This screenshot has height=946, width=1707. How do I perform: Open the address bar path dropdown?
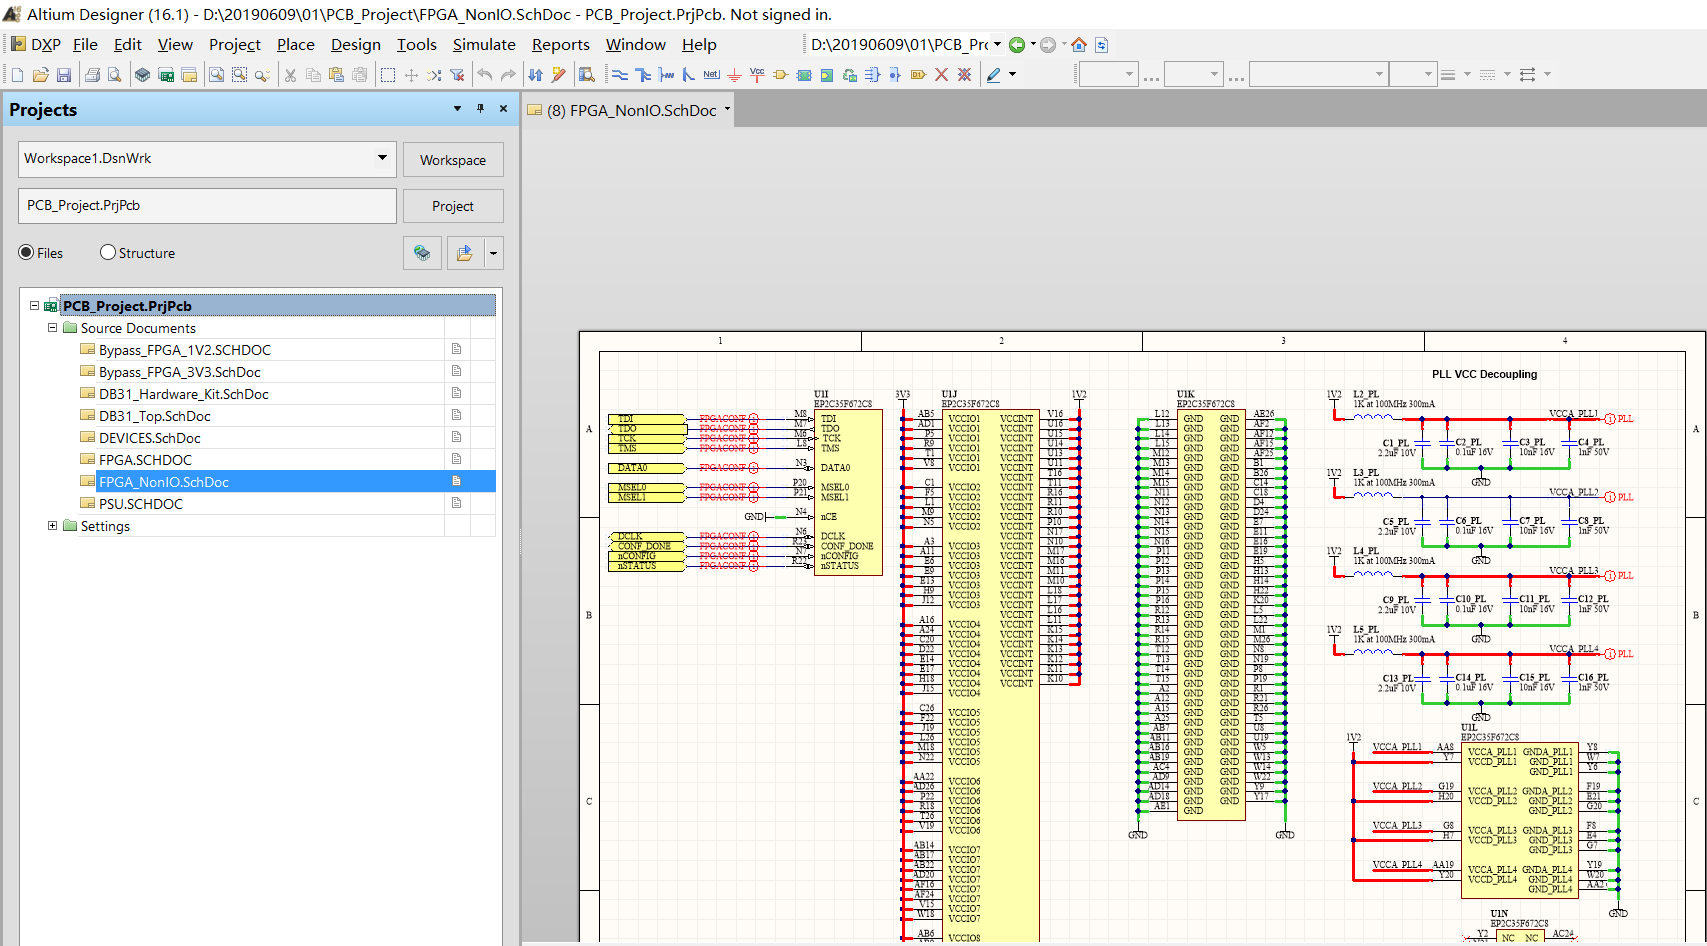click(997, 45)
